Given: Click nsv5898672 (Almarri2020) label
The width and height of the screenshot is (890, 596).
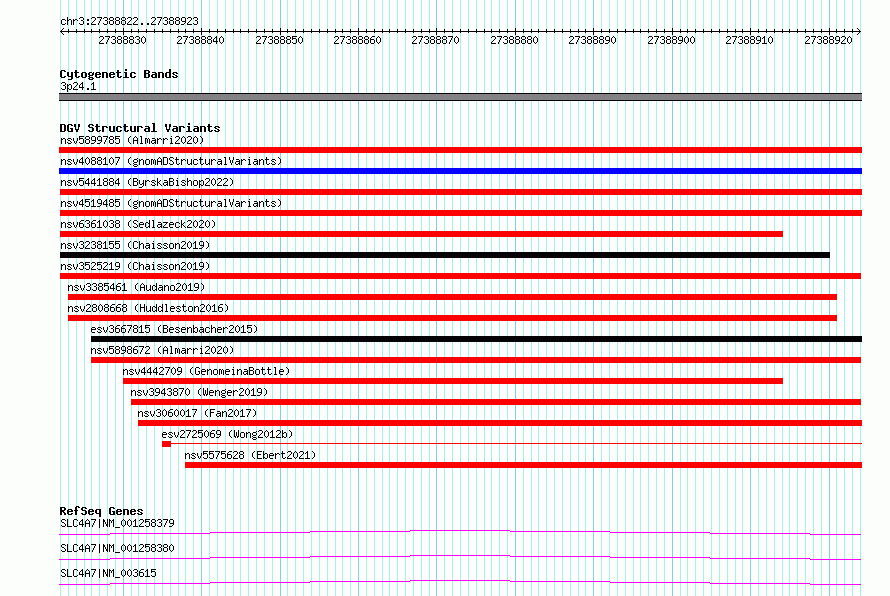Looking at the screenshot, I should pyautogui.click(x=162, y=350).
